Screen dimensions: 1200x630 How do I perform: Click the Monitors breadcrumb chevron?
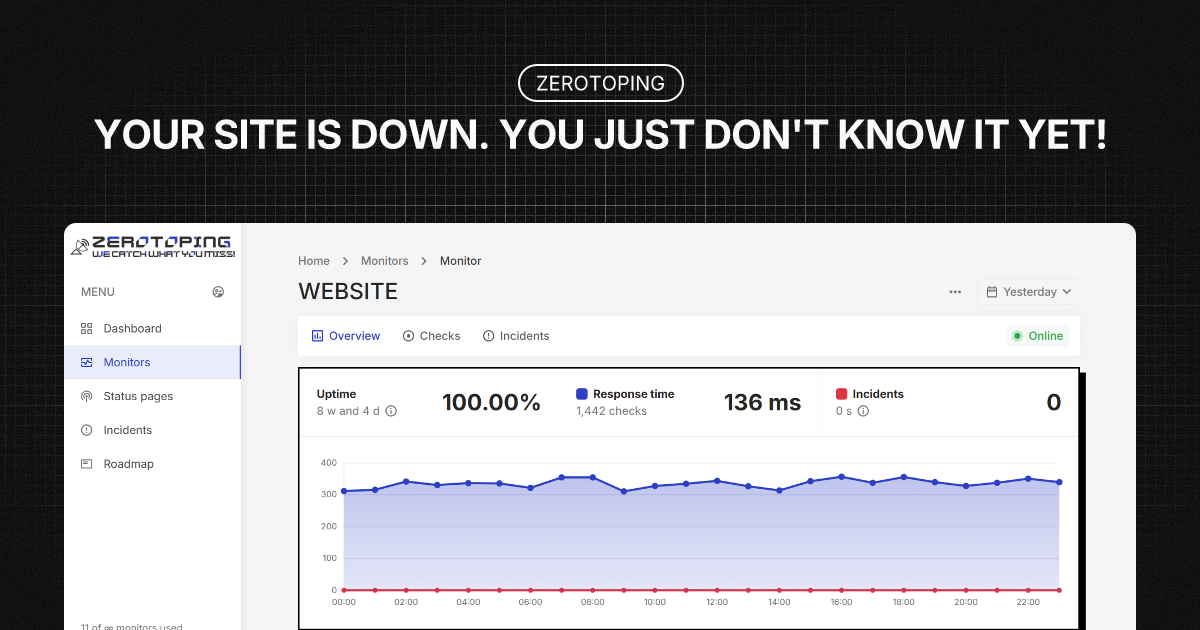coord(423,260)
